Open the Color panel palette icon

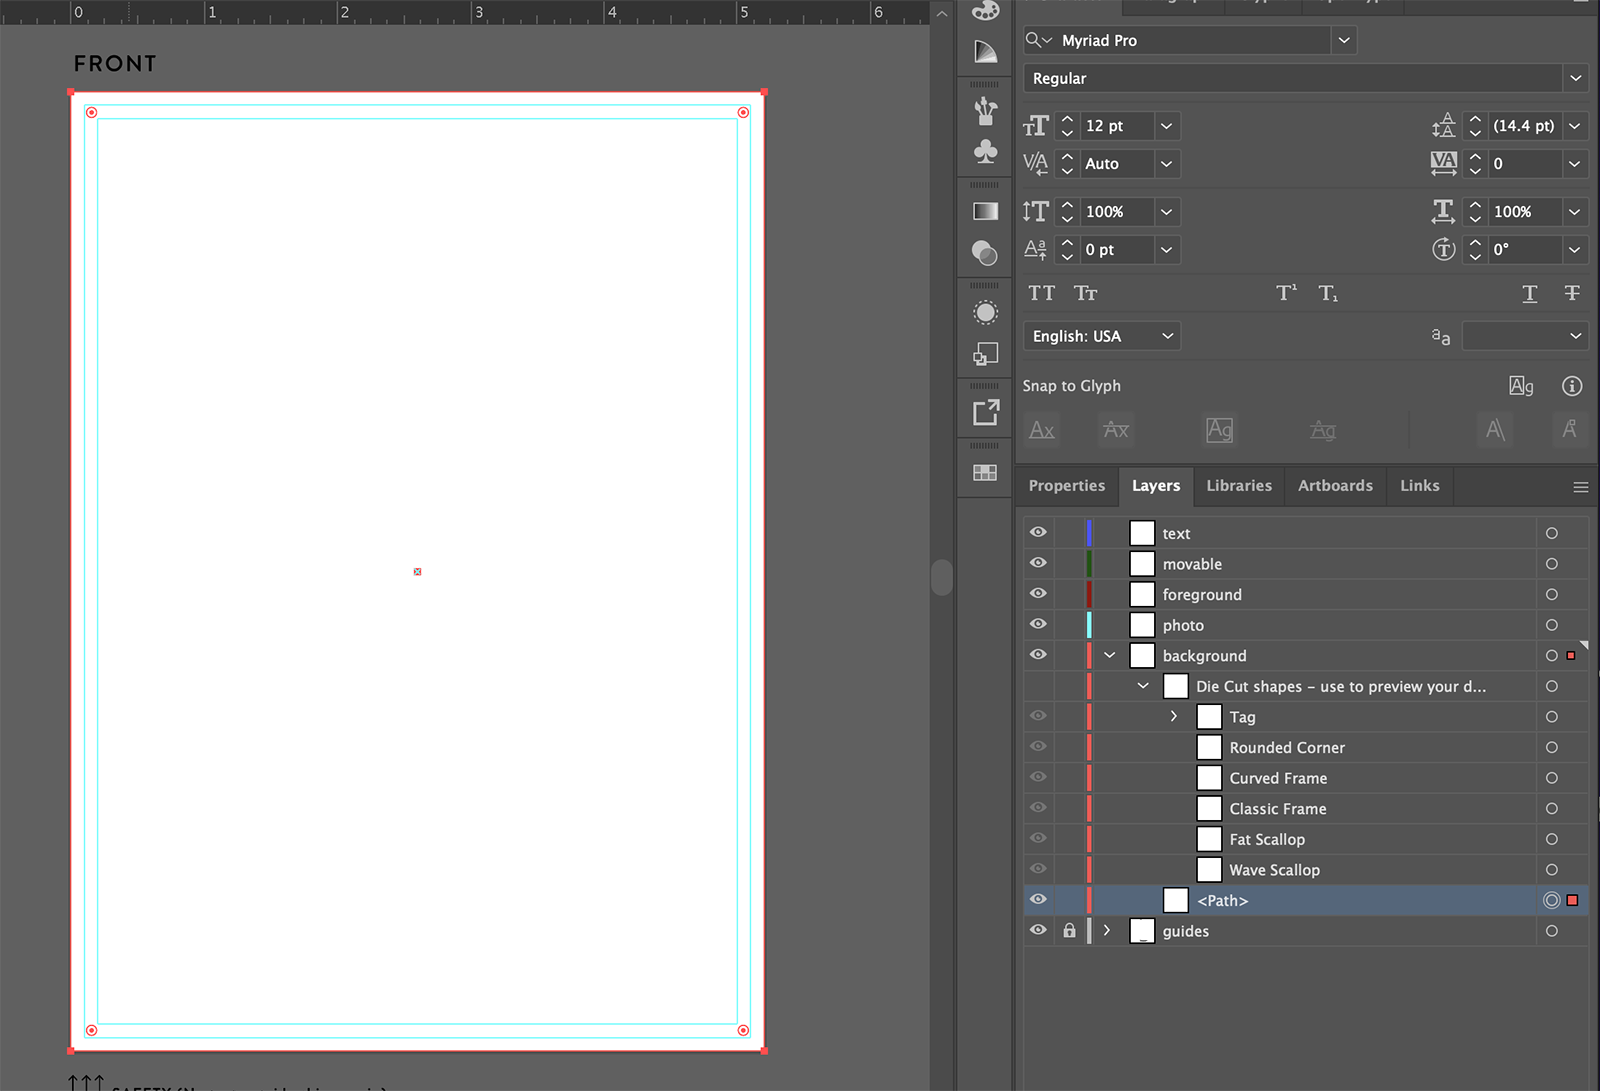click(x=985, y=11)
